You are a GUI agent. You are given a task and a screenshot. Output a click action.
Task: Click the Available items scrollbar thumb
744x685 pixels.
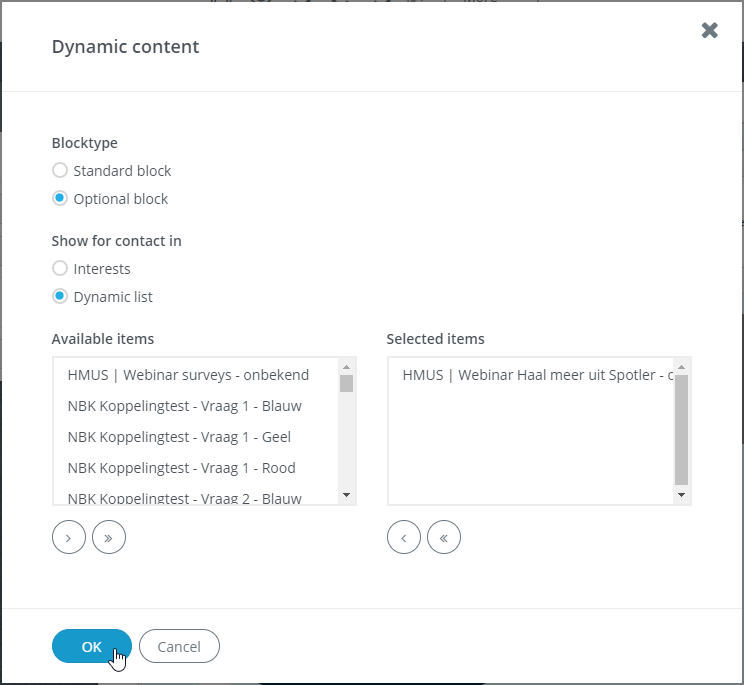(346, 383)
